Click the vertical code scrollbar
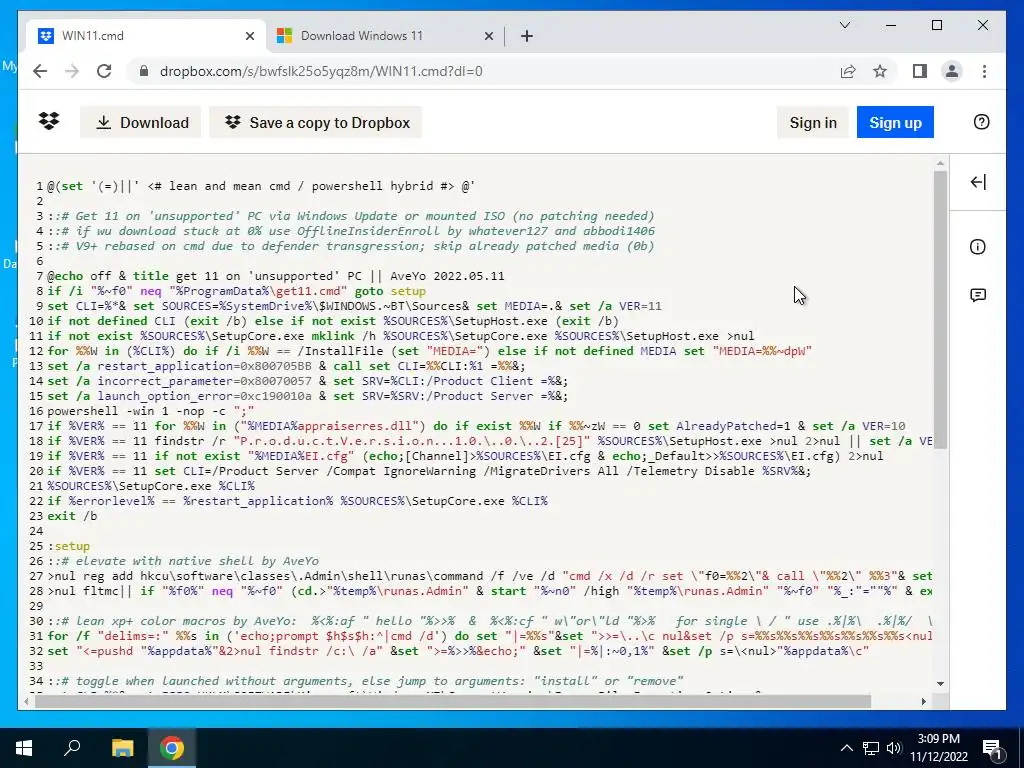 pos(940,310)
